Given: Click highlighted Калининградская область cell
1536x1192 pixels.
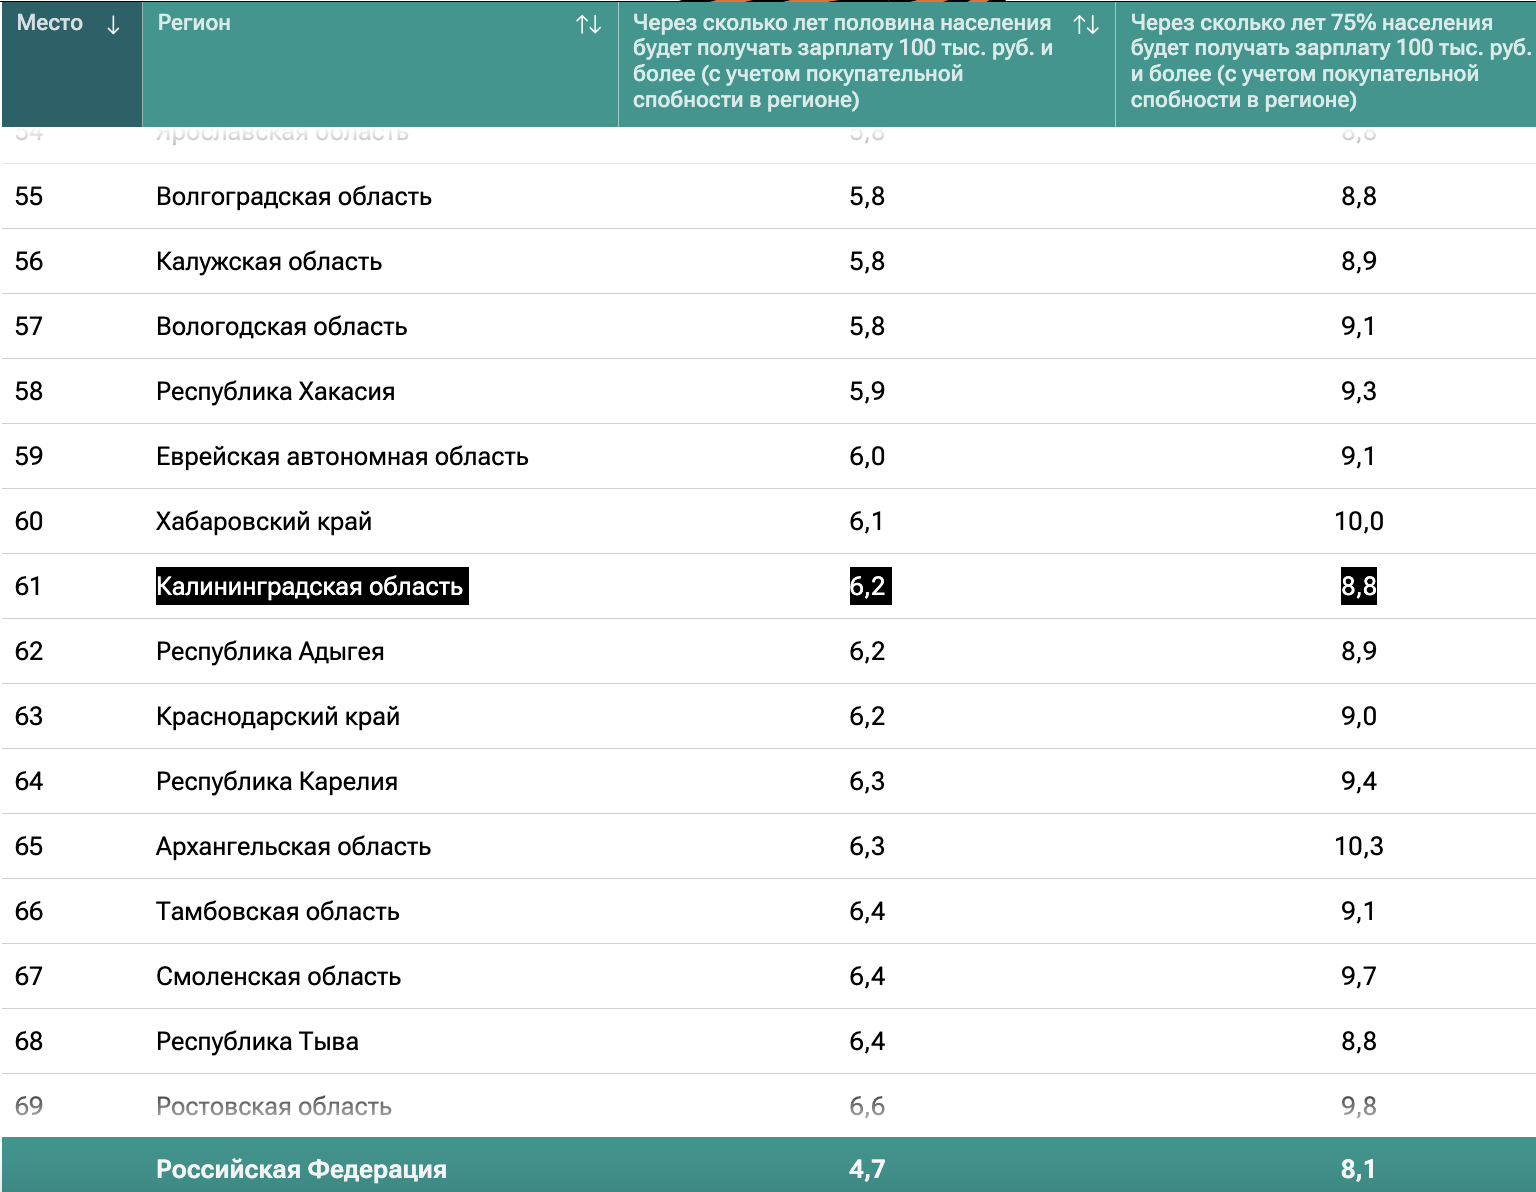Looking at the screenshot, I should click(311, 586).
